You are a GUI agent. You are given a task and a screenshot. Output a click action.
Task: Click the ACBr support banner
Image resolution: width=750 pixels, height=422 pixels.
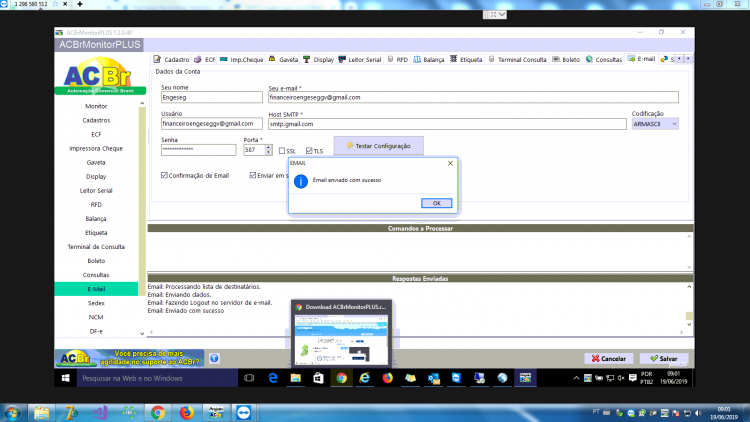(x=130, y=358)
